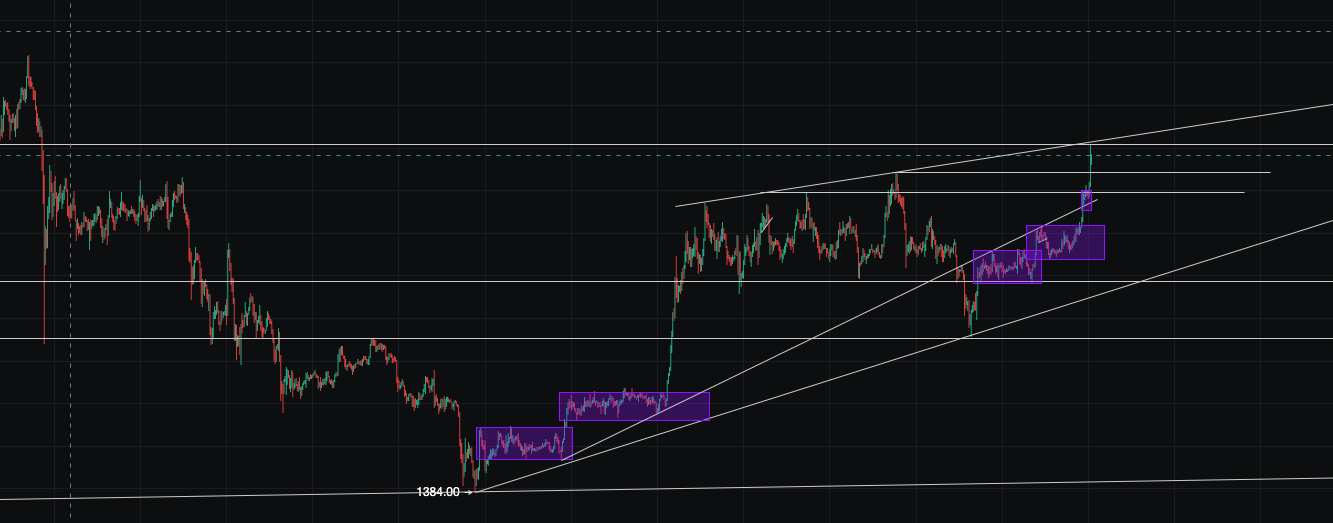Viewport: 1333px width, 523px height.
Task: Click the 1384.00 price label
Action: pos(438,492)
